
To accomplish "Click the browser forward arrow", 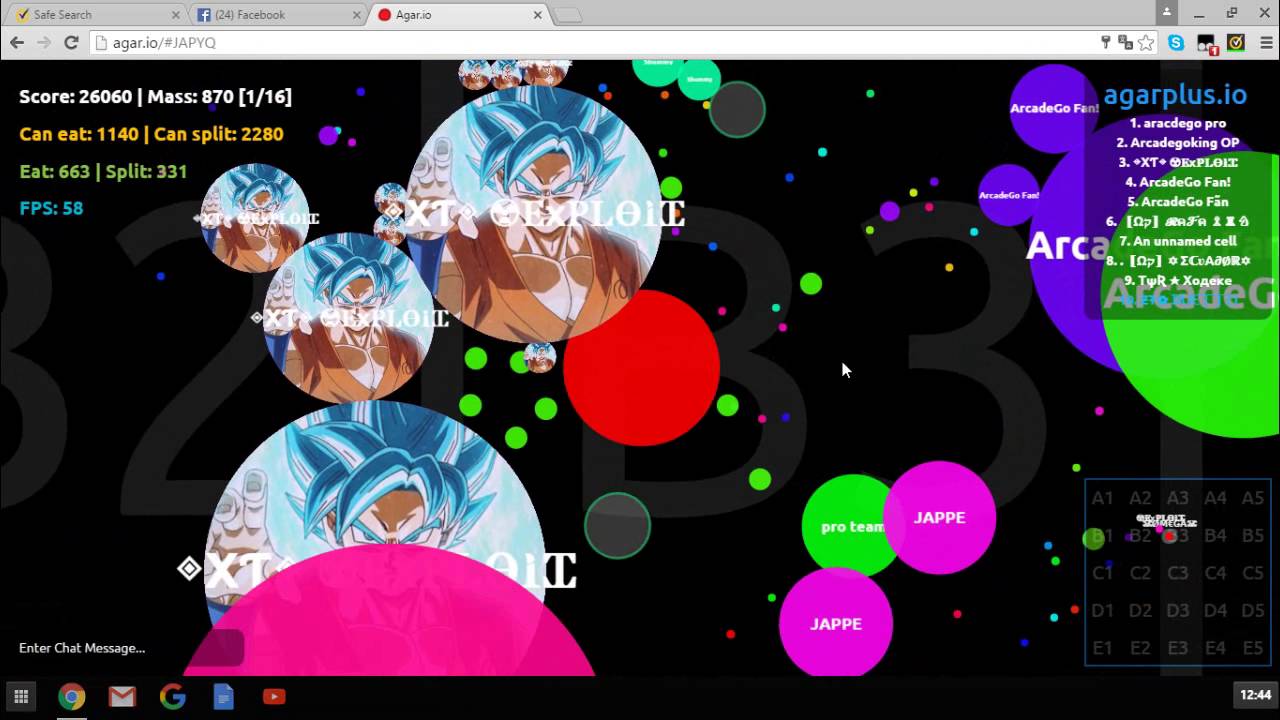I will 44,42.
